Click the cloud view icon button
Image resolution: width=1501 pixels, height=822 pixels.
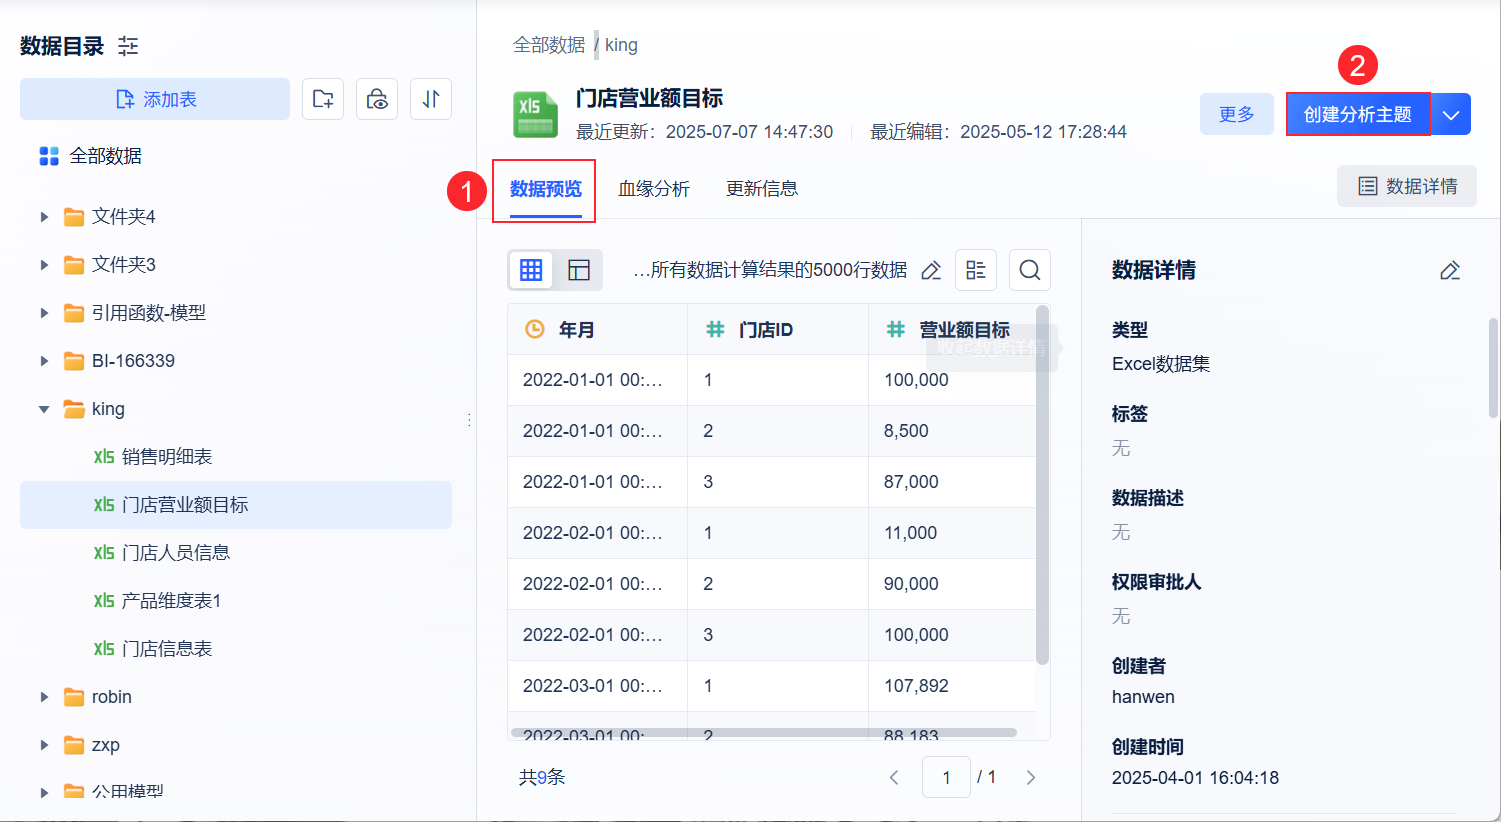coord(377,99)
